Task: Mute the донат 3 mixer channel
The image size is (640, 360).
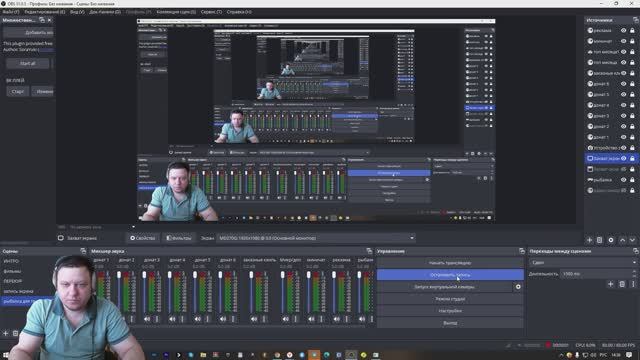Action: point(147,319)
